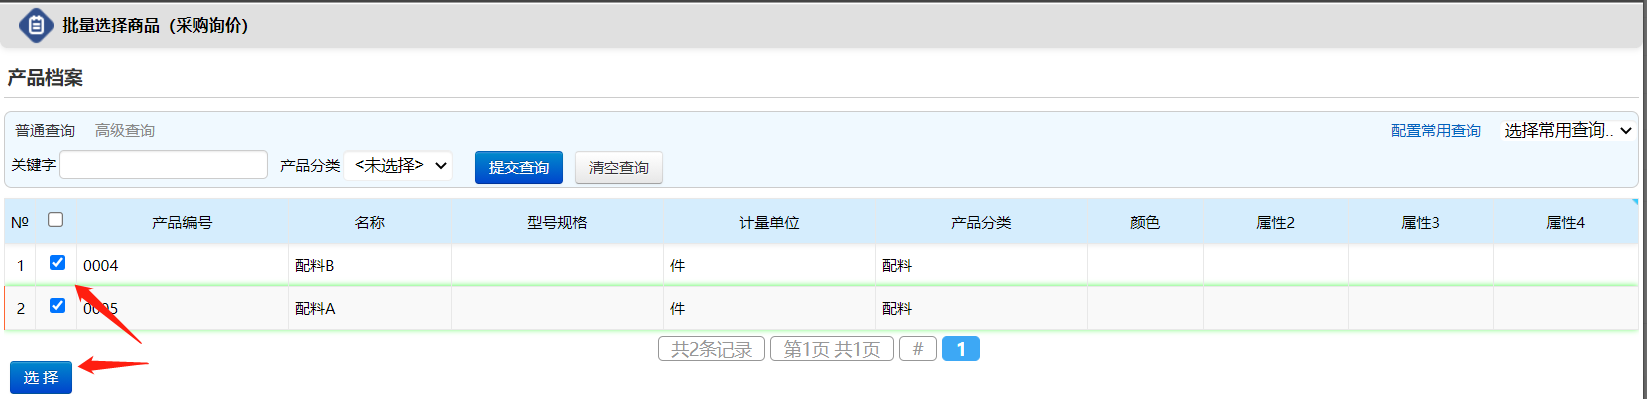Image resolution: width=1647 pixels, height=399 pixels.
Task: Open the 选择常用查询 dropdown
Action: click(x=1567, y=130)
